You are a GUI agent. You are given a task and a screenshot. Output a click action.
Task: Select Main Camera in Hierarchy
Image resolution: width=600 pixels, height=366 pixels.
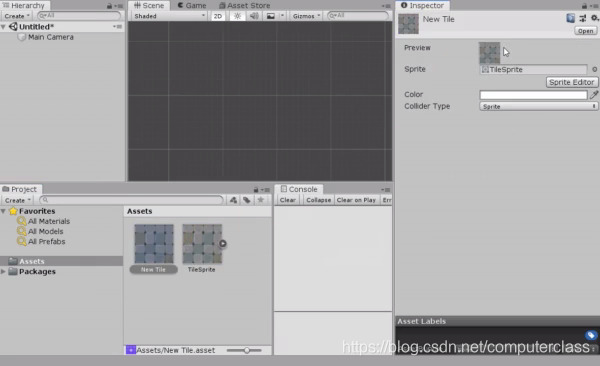click(51, 37)
